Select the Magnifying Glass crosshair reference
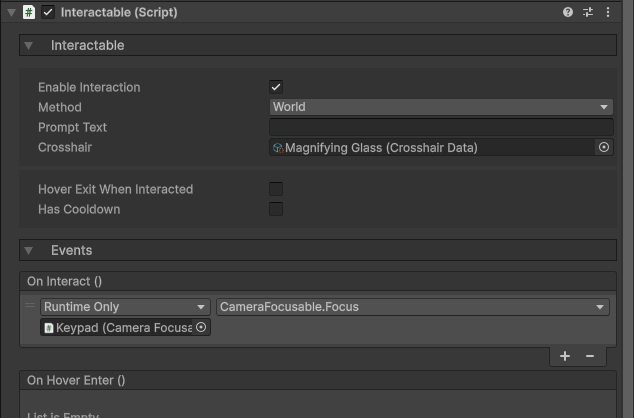This screenshot has height=418, width=634. (x=430, y=147)
